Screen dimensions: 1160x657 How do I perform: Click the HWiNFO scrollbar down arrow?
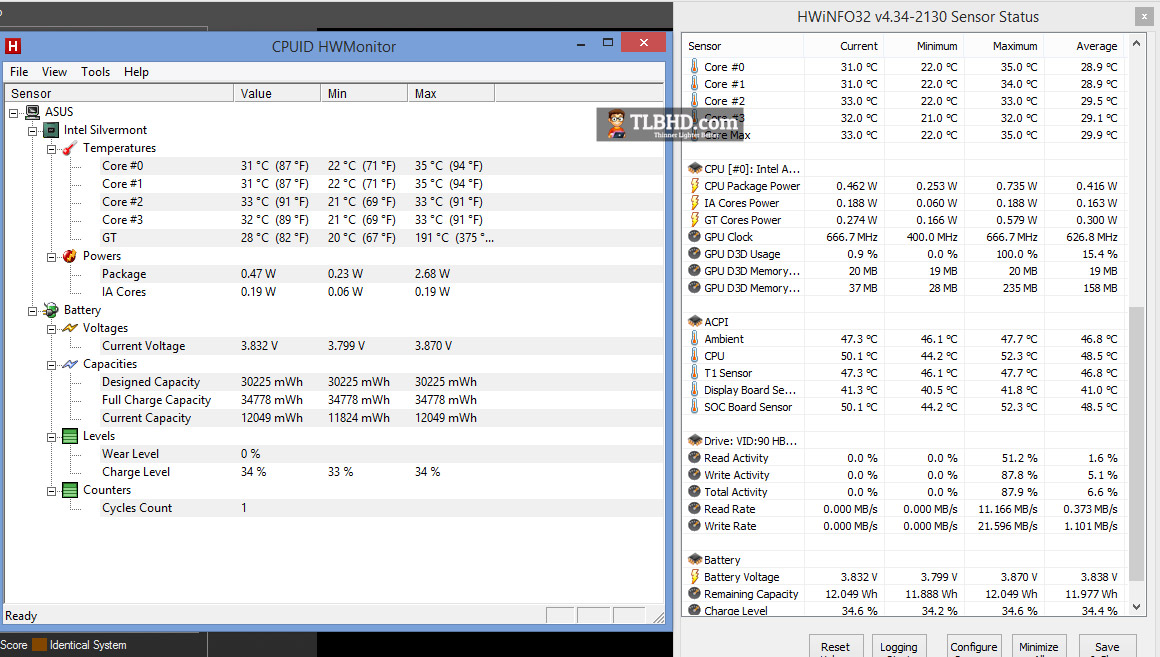[1137, 607]
